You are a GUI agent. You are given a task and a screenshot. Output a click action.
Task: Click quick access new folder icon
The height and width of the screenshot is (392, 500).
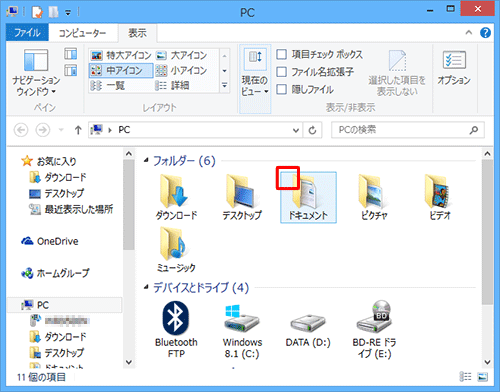pyautogui.click(x=53, y=12)
